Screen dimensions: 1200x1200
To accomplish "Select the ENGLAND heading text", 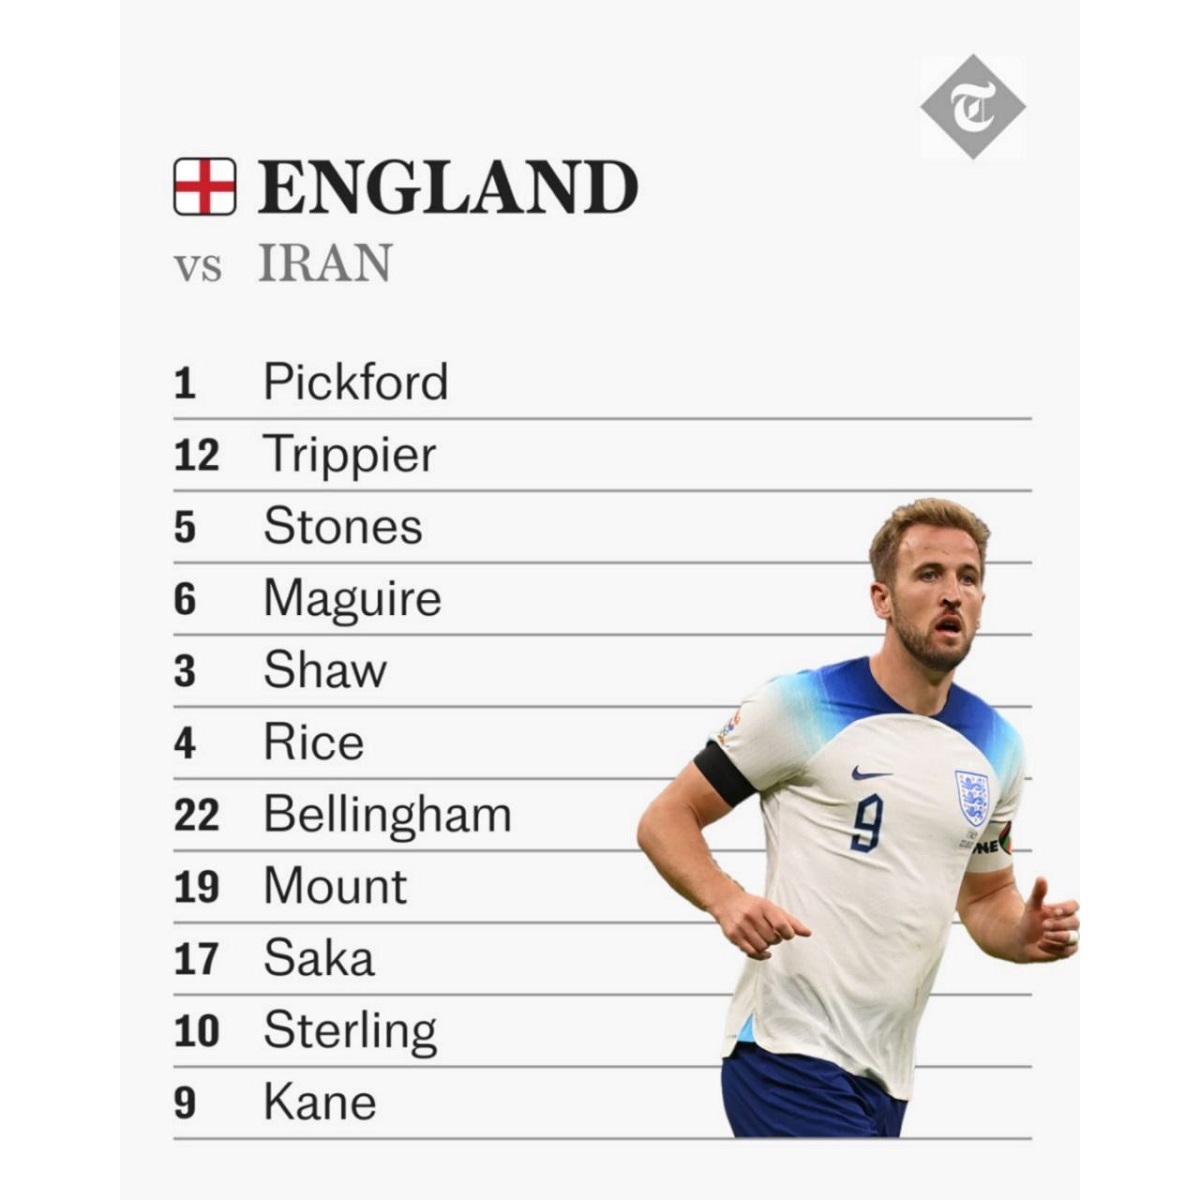I will pyautogui.click(x=448, y=187).
